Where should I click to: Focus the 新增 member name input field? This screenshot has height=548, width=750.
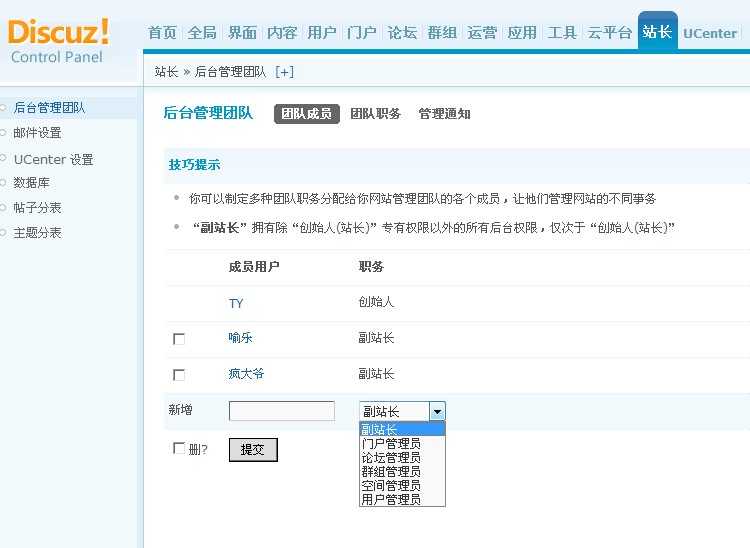click(282, 411)
